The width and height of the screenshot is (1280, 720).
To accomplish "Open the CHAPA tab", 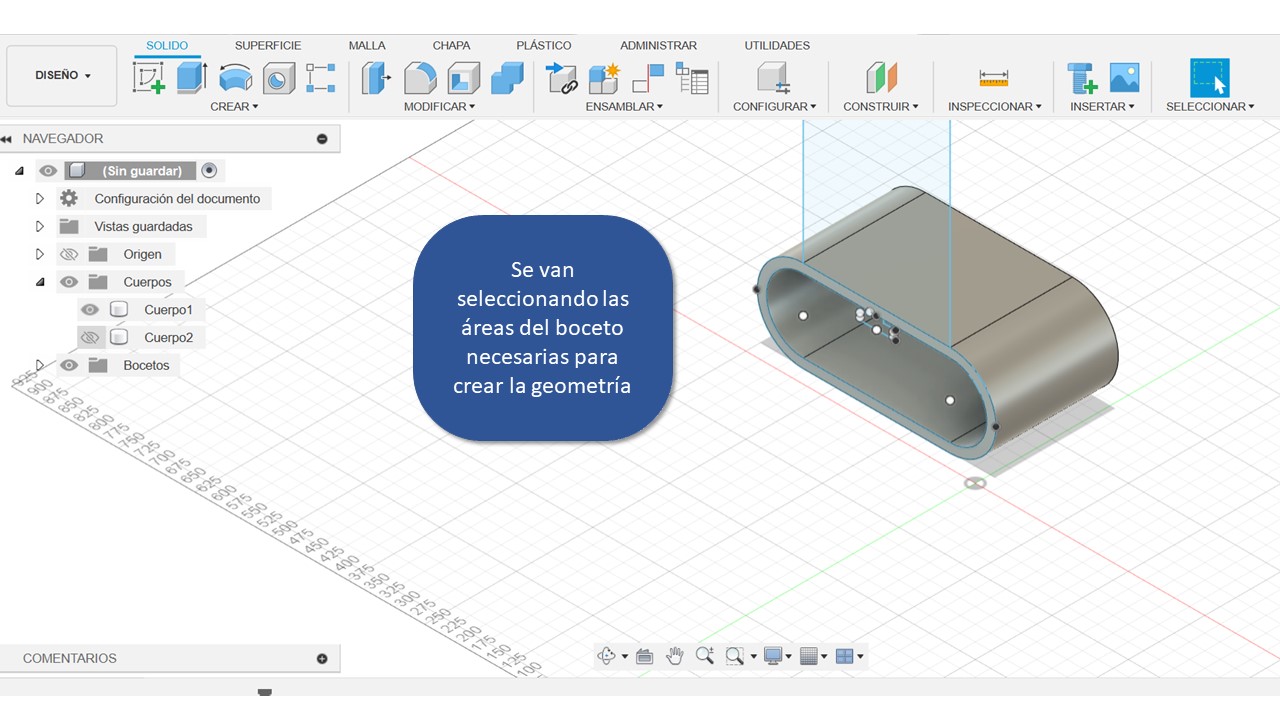I will [452, 46].
